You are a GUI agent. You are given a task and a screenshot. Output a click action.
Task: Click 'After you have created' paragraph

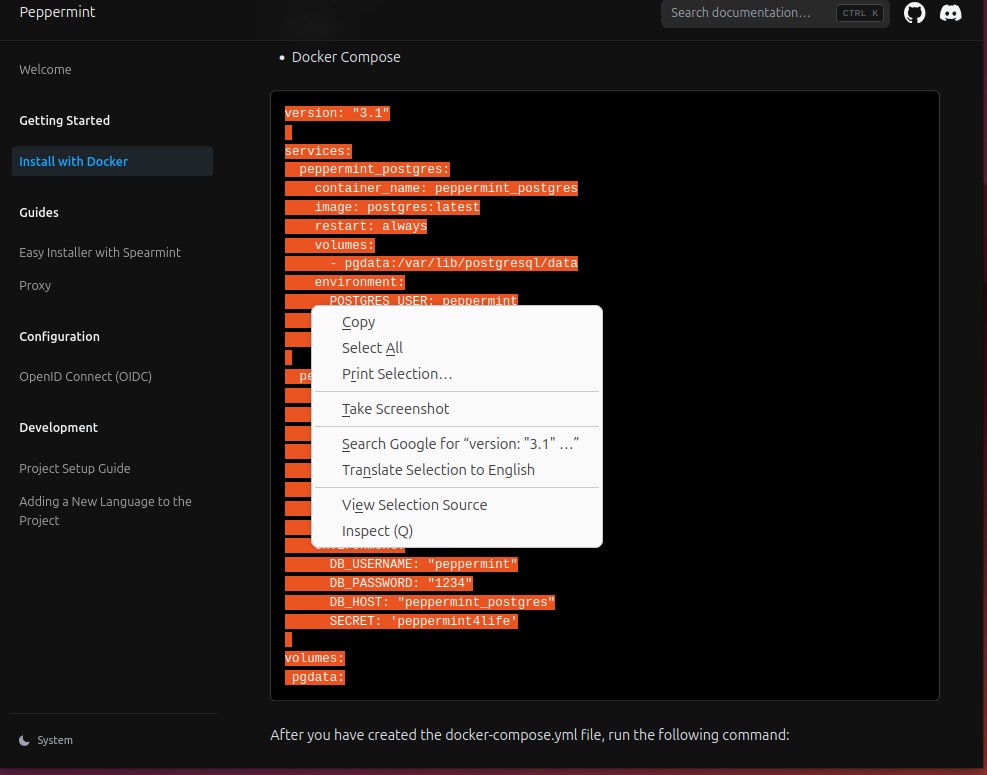point(529,735)
